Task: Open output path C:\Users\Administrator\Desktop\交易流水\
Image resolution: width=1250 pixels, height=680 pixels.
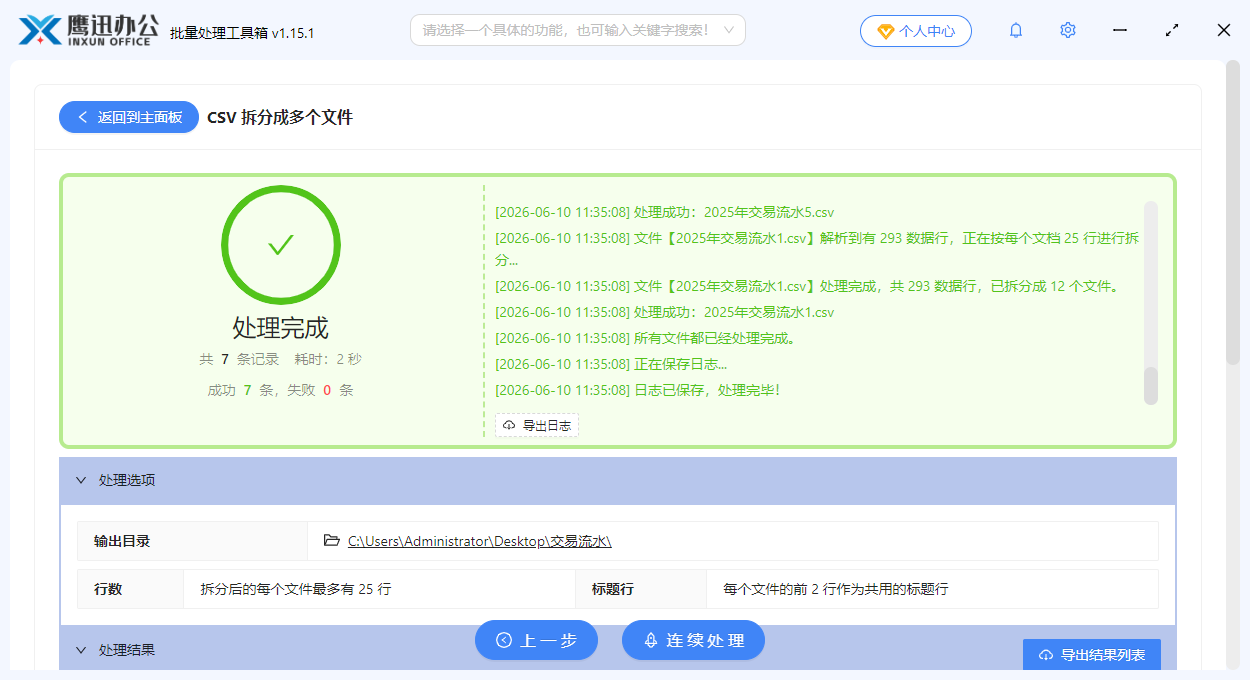Action: tap(479, 541)
